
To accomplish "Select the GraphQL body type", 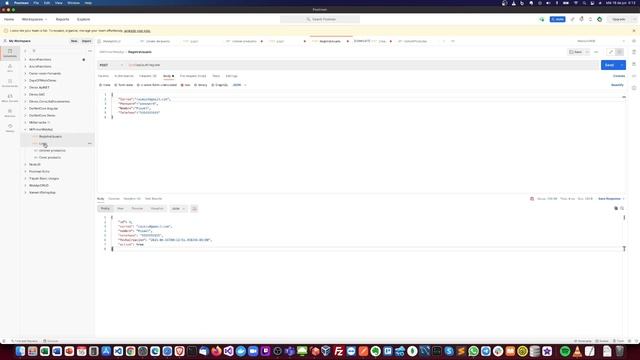I will [x=220, y=85].
